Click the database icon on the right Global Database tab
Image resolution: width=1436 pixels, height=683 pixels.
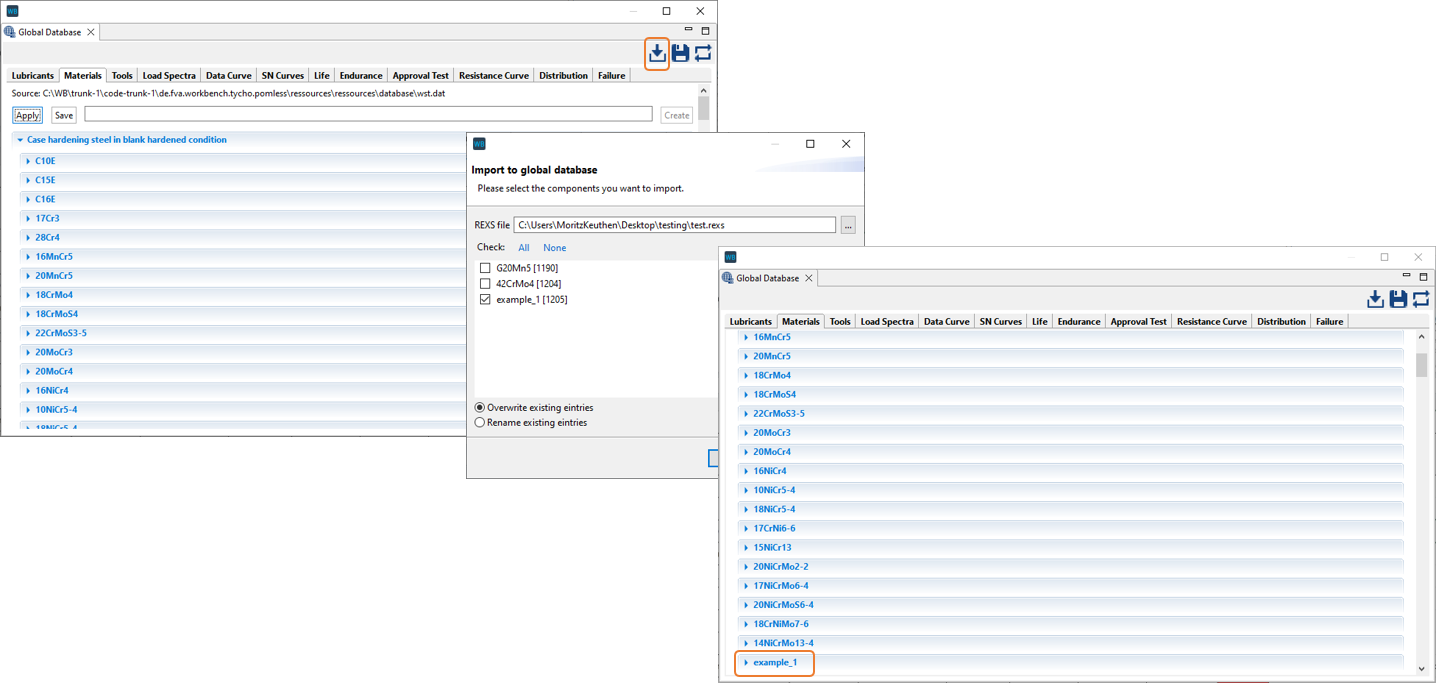pos(727,278)
